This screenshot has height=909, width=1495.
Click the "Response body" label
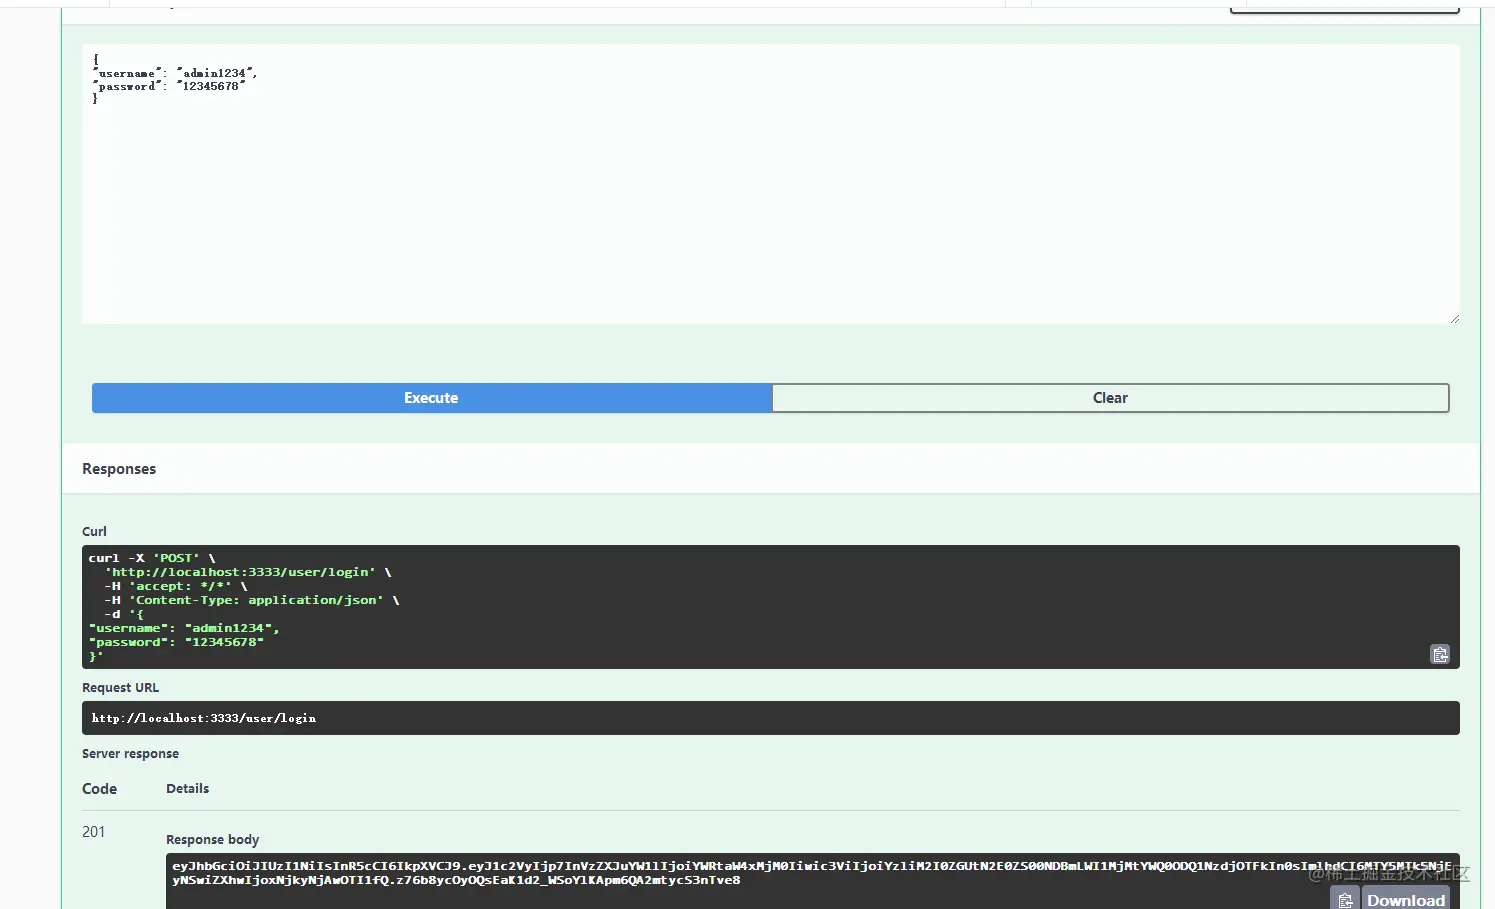[212, 839]
